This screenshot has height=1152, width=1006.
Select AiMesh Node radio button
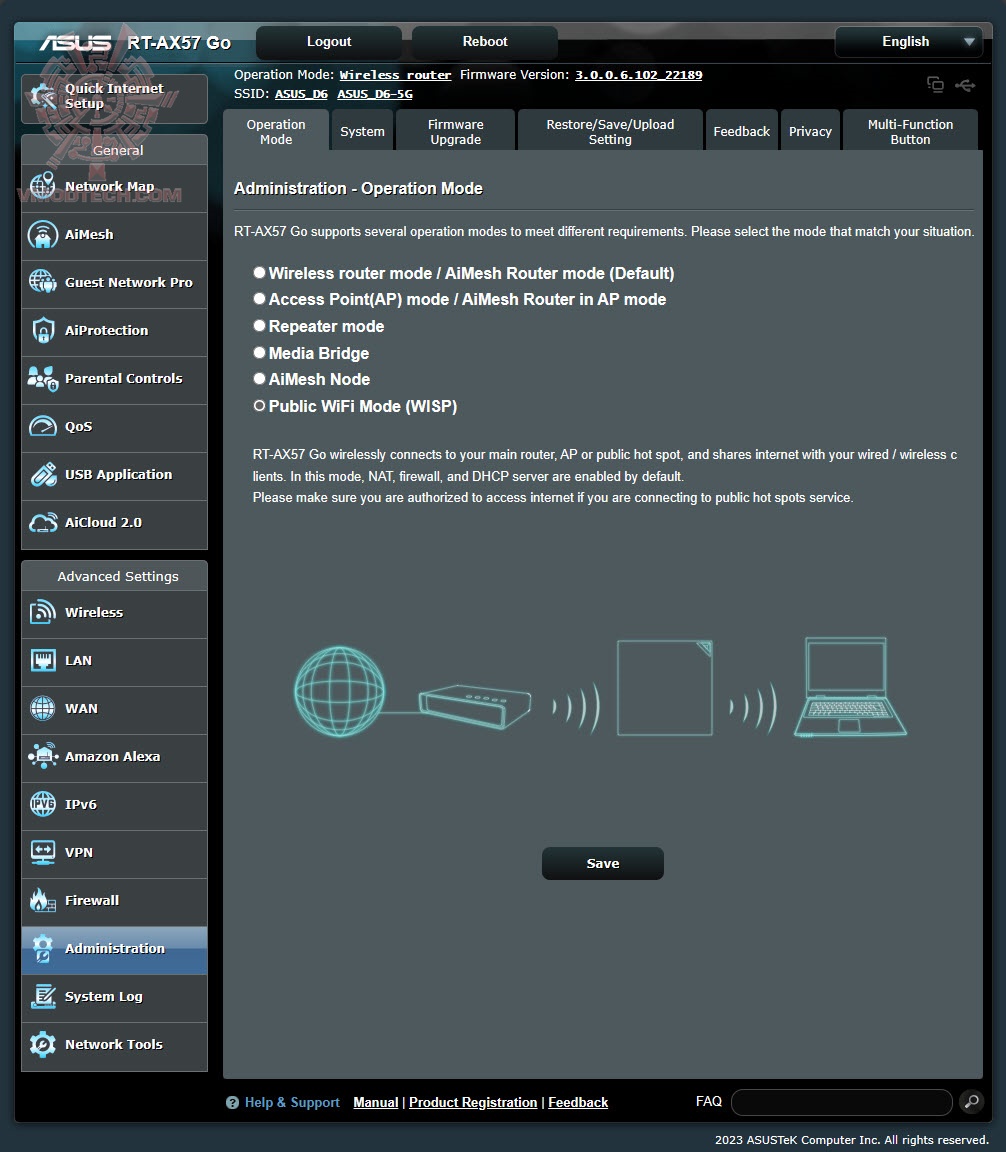tap(259, 379)
